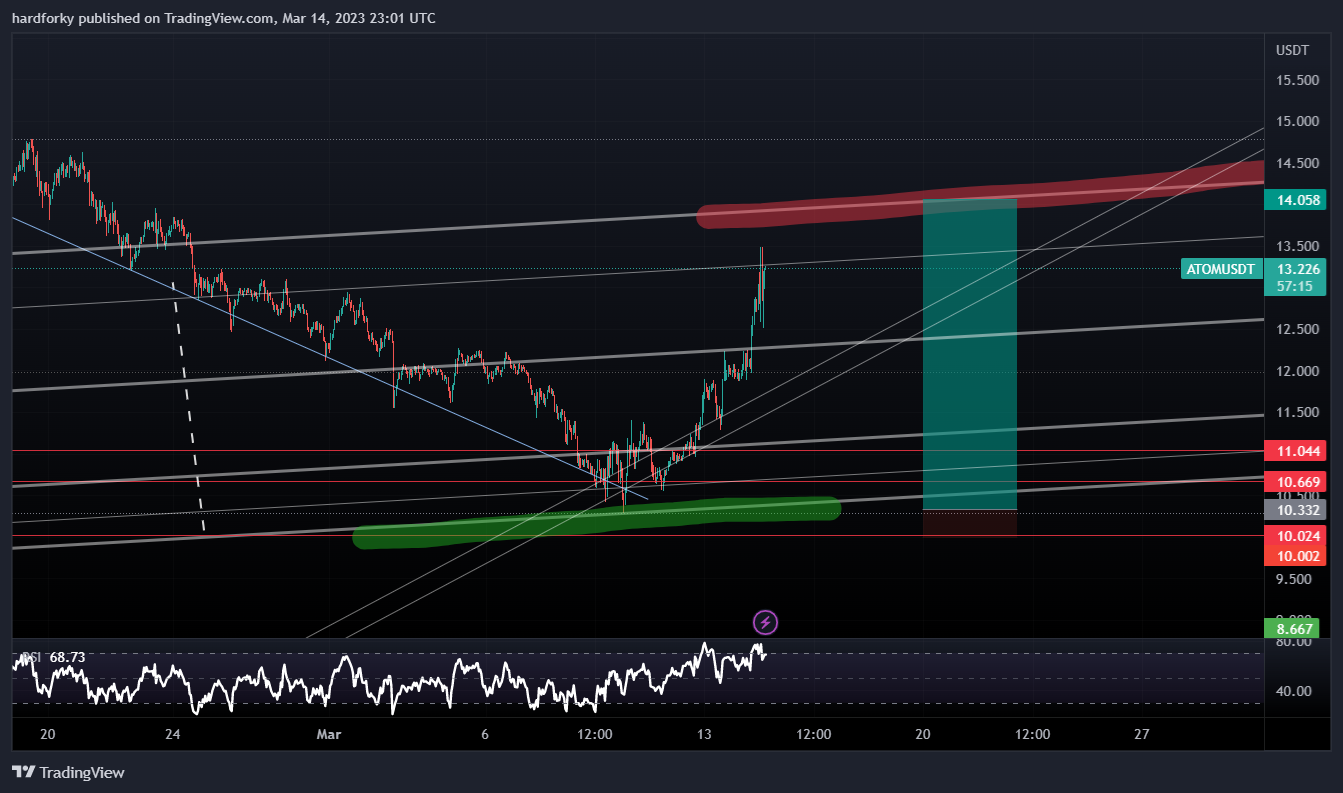The width and height of the screenshot is (1343, 793).
Task: Click the 10.002 red price label
Action: [1296, 556]
